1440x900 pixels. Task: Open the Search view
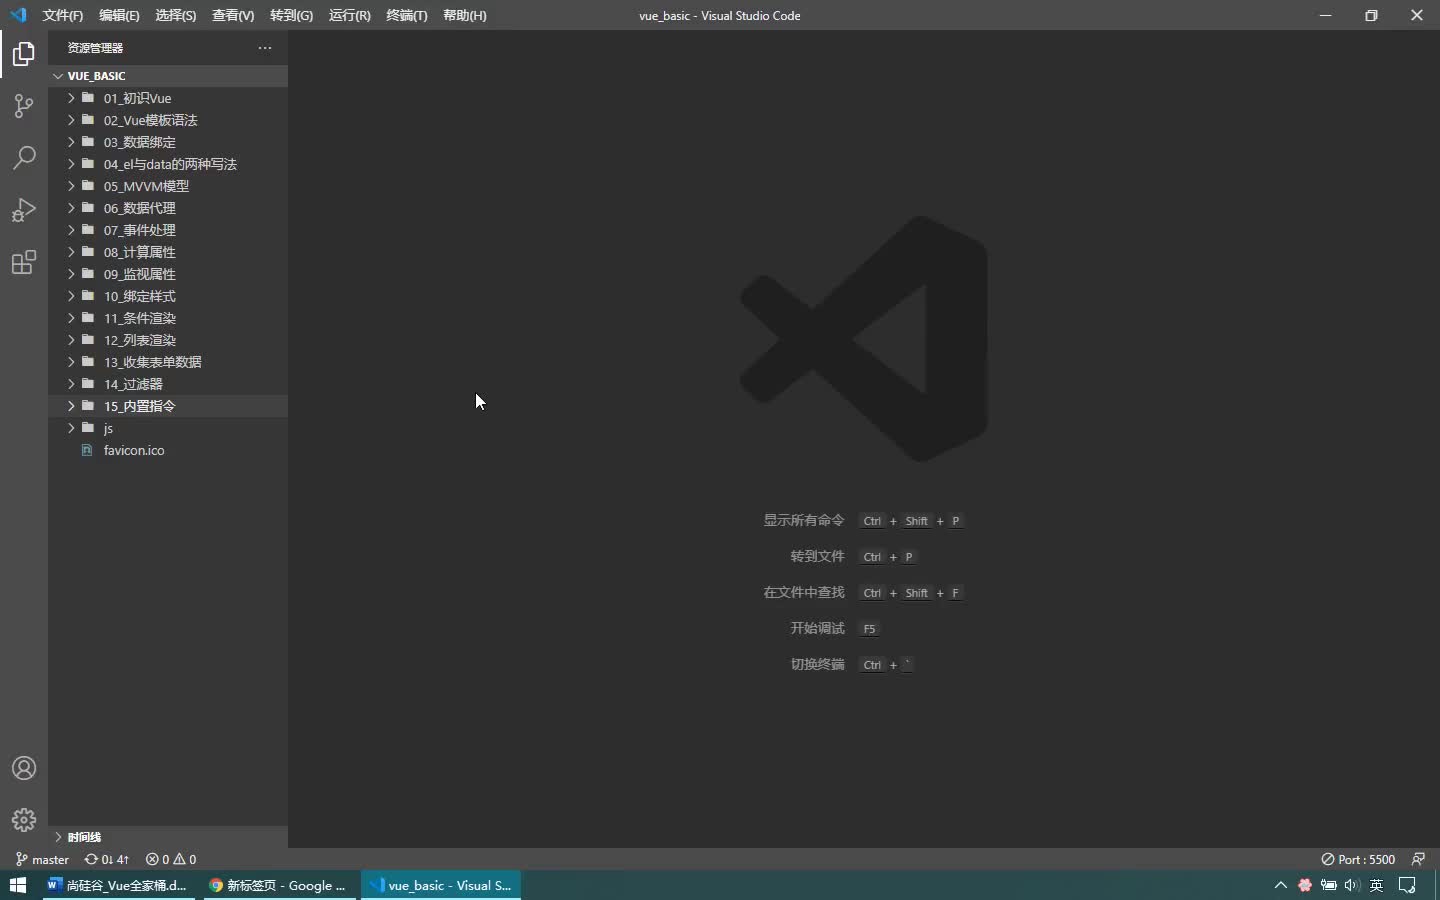pos(24,158)
